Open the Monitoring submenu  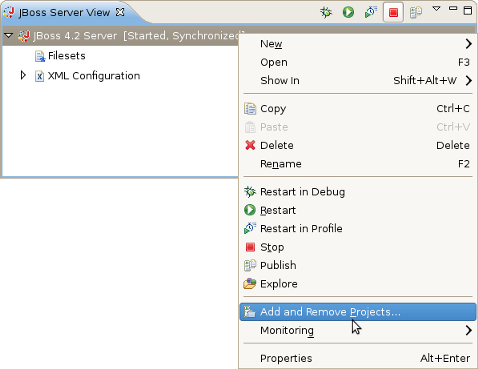click(358, 330)
